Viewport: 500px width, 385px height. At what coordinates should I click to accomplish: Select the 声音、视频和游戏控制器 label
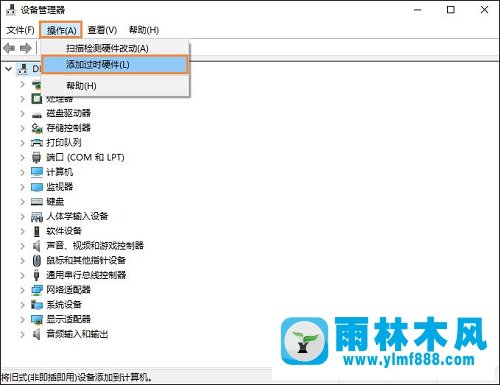tap(95, 246)
